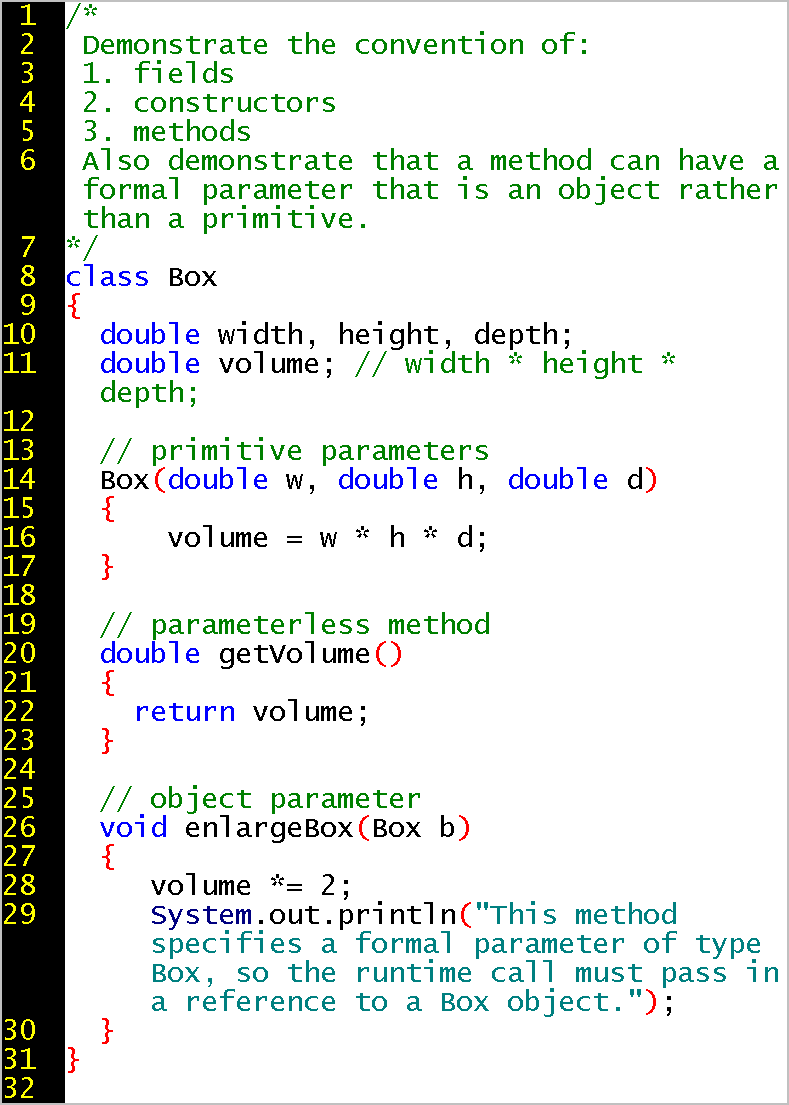This screenshot has width=789, height=1105.
Task: Click the comment "// parameterless method"
Action: pyautogui.click(x=294, y=625)
